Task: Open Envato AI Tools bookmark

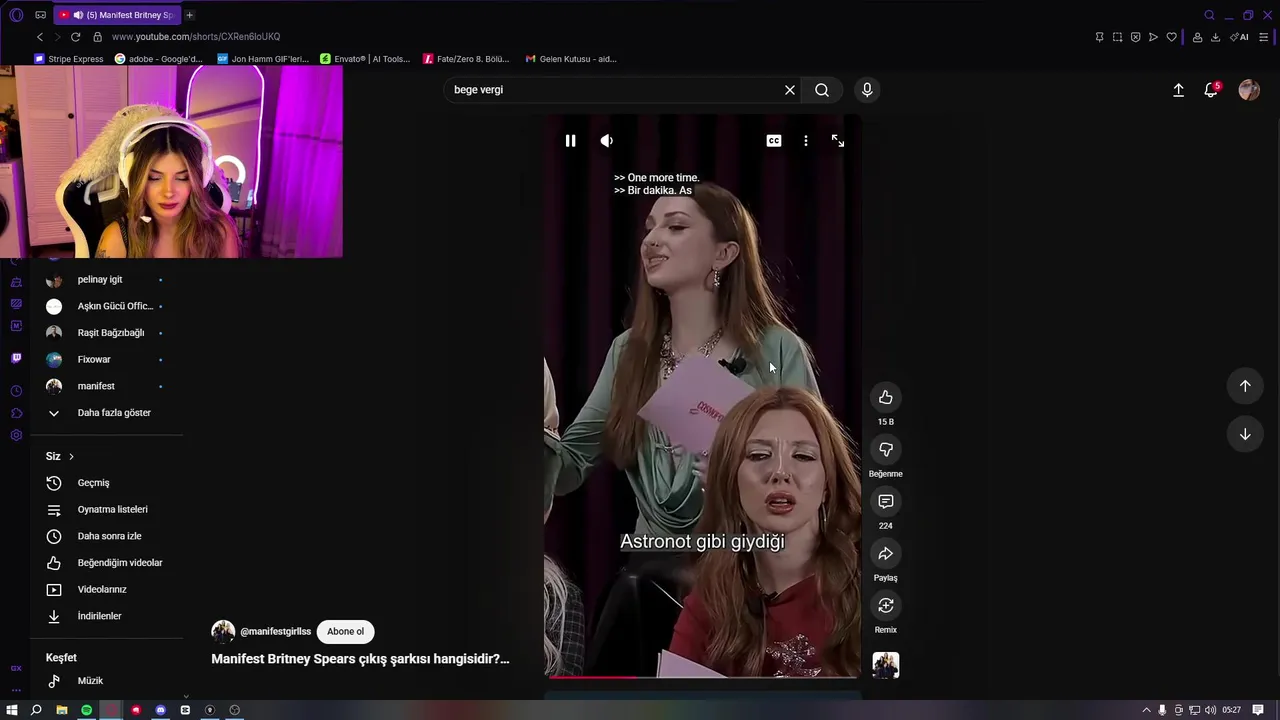Action: [365, 59]
